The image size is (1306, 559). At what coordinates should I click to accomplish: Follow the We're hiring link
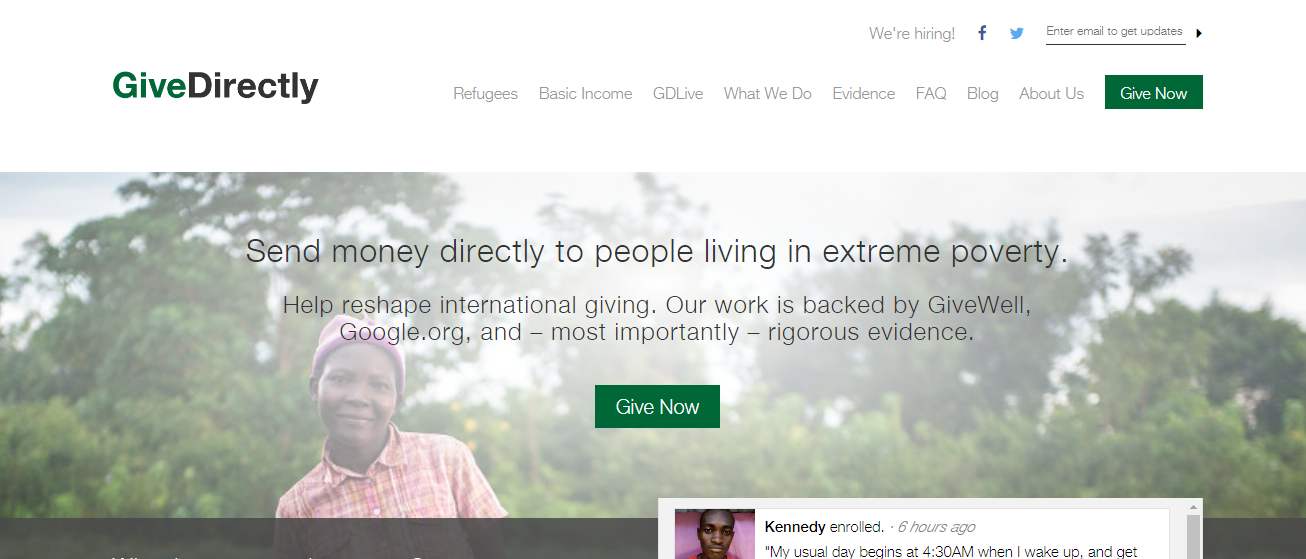912,34
